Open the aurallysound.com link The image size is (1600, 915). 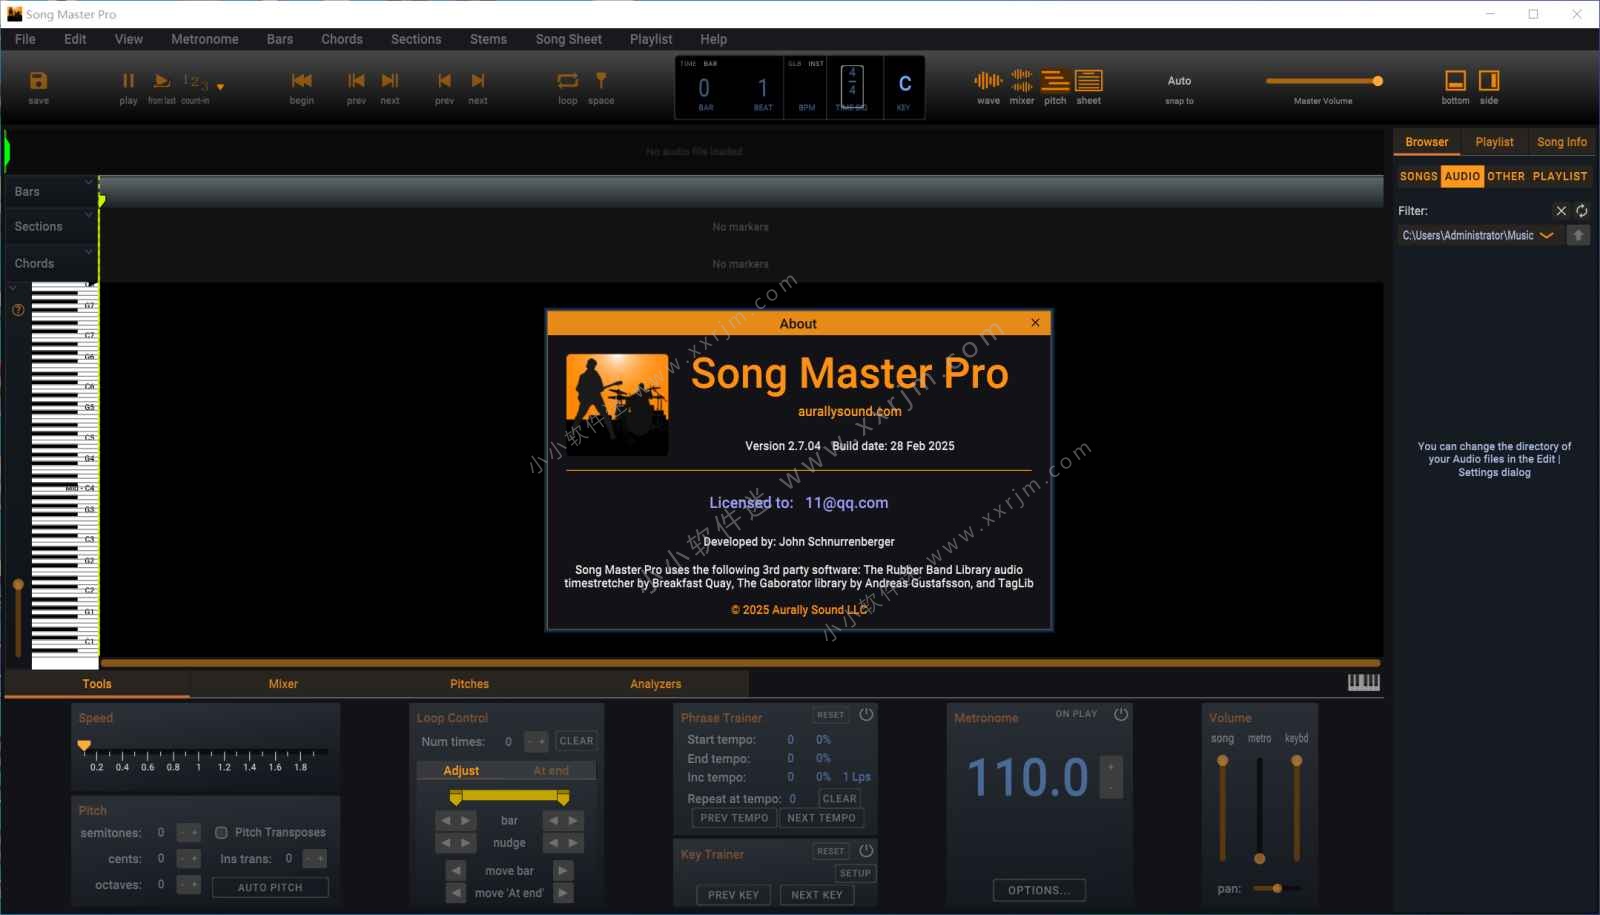849,411
